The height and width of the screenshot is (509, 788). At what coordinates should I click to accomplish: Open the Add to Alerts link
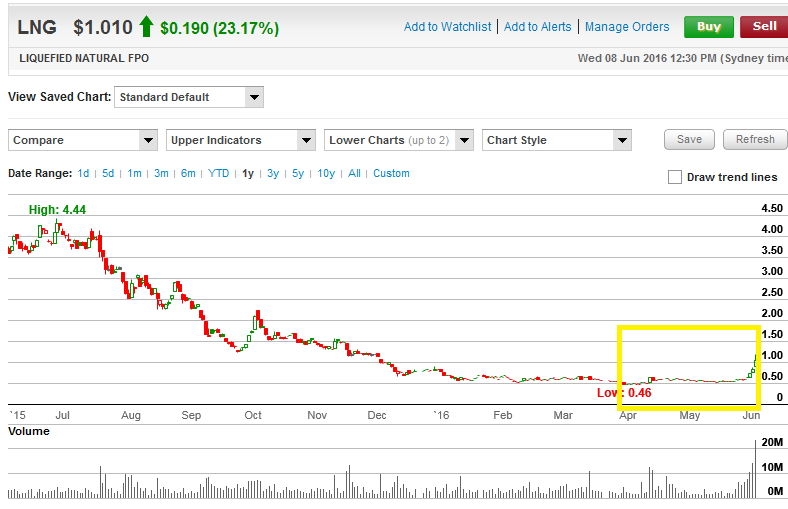(537, 27)
